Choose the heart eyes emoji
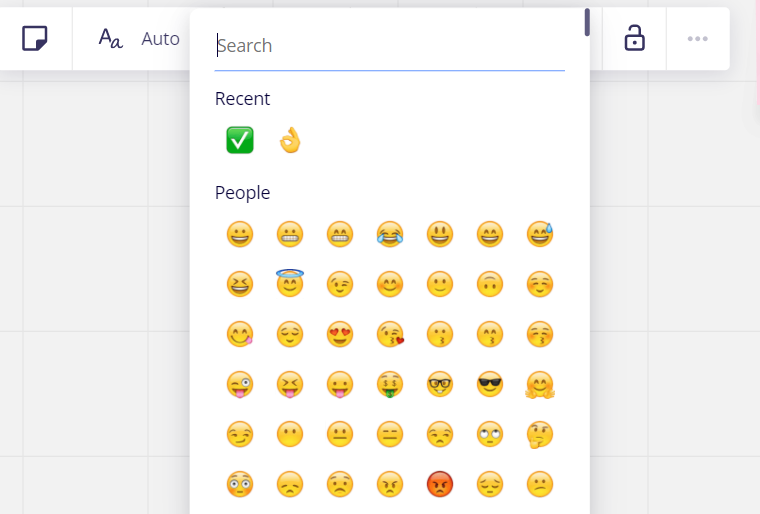This screenshot has height=514, width=760. (340, 334)
